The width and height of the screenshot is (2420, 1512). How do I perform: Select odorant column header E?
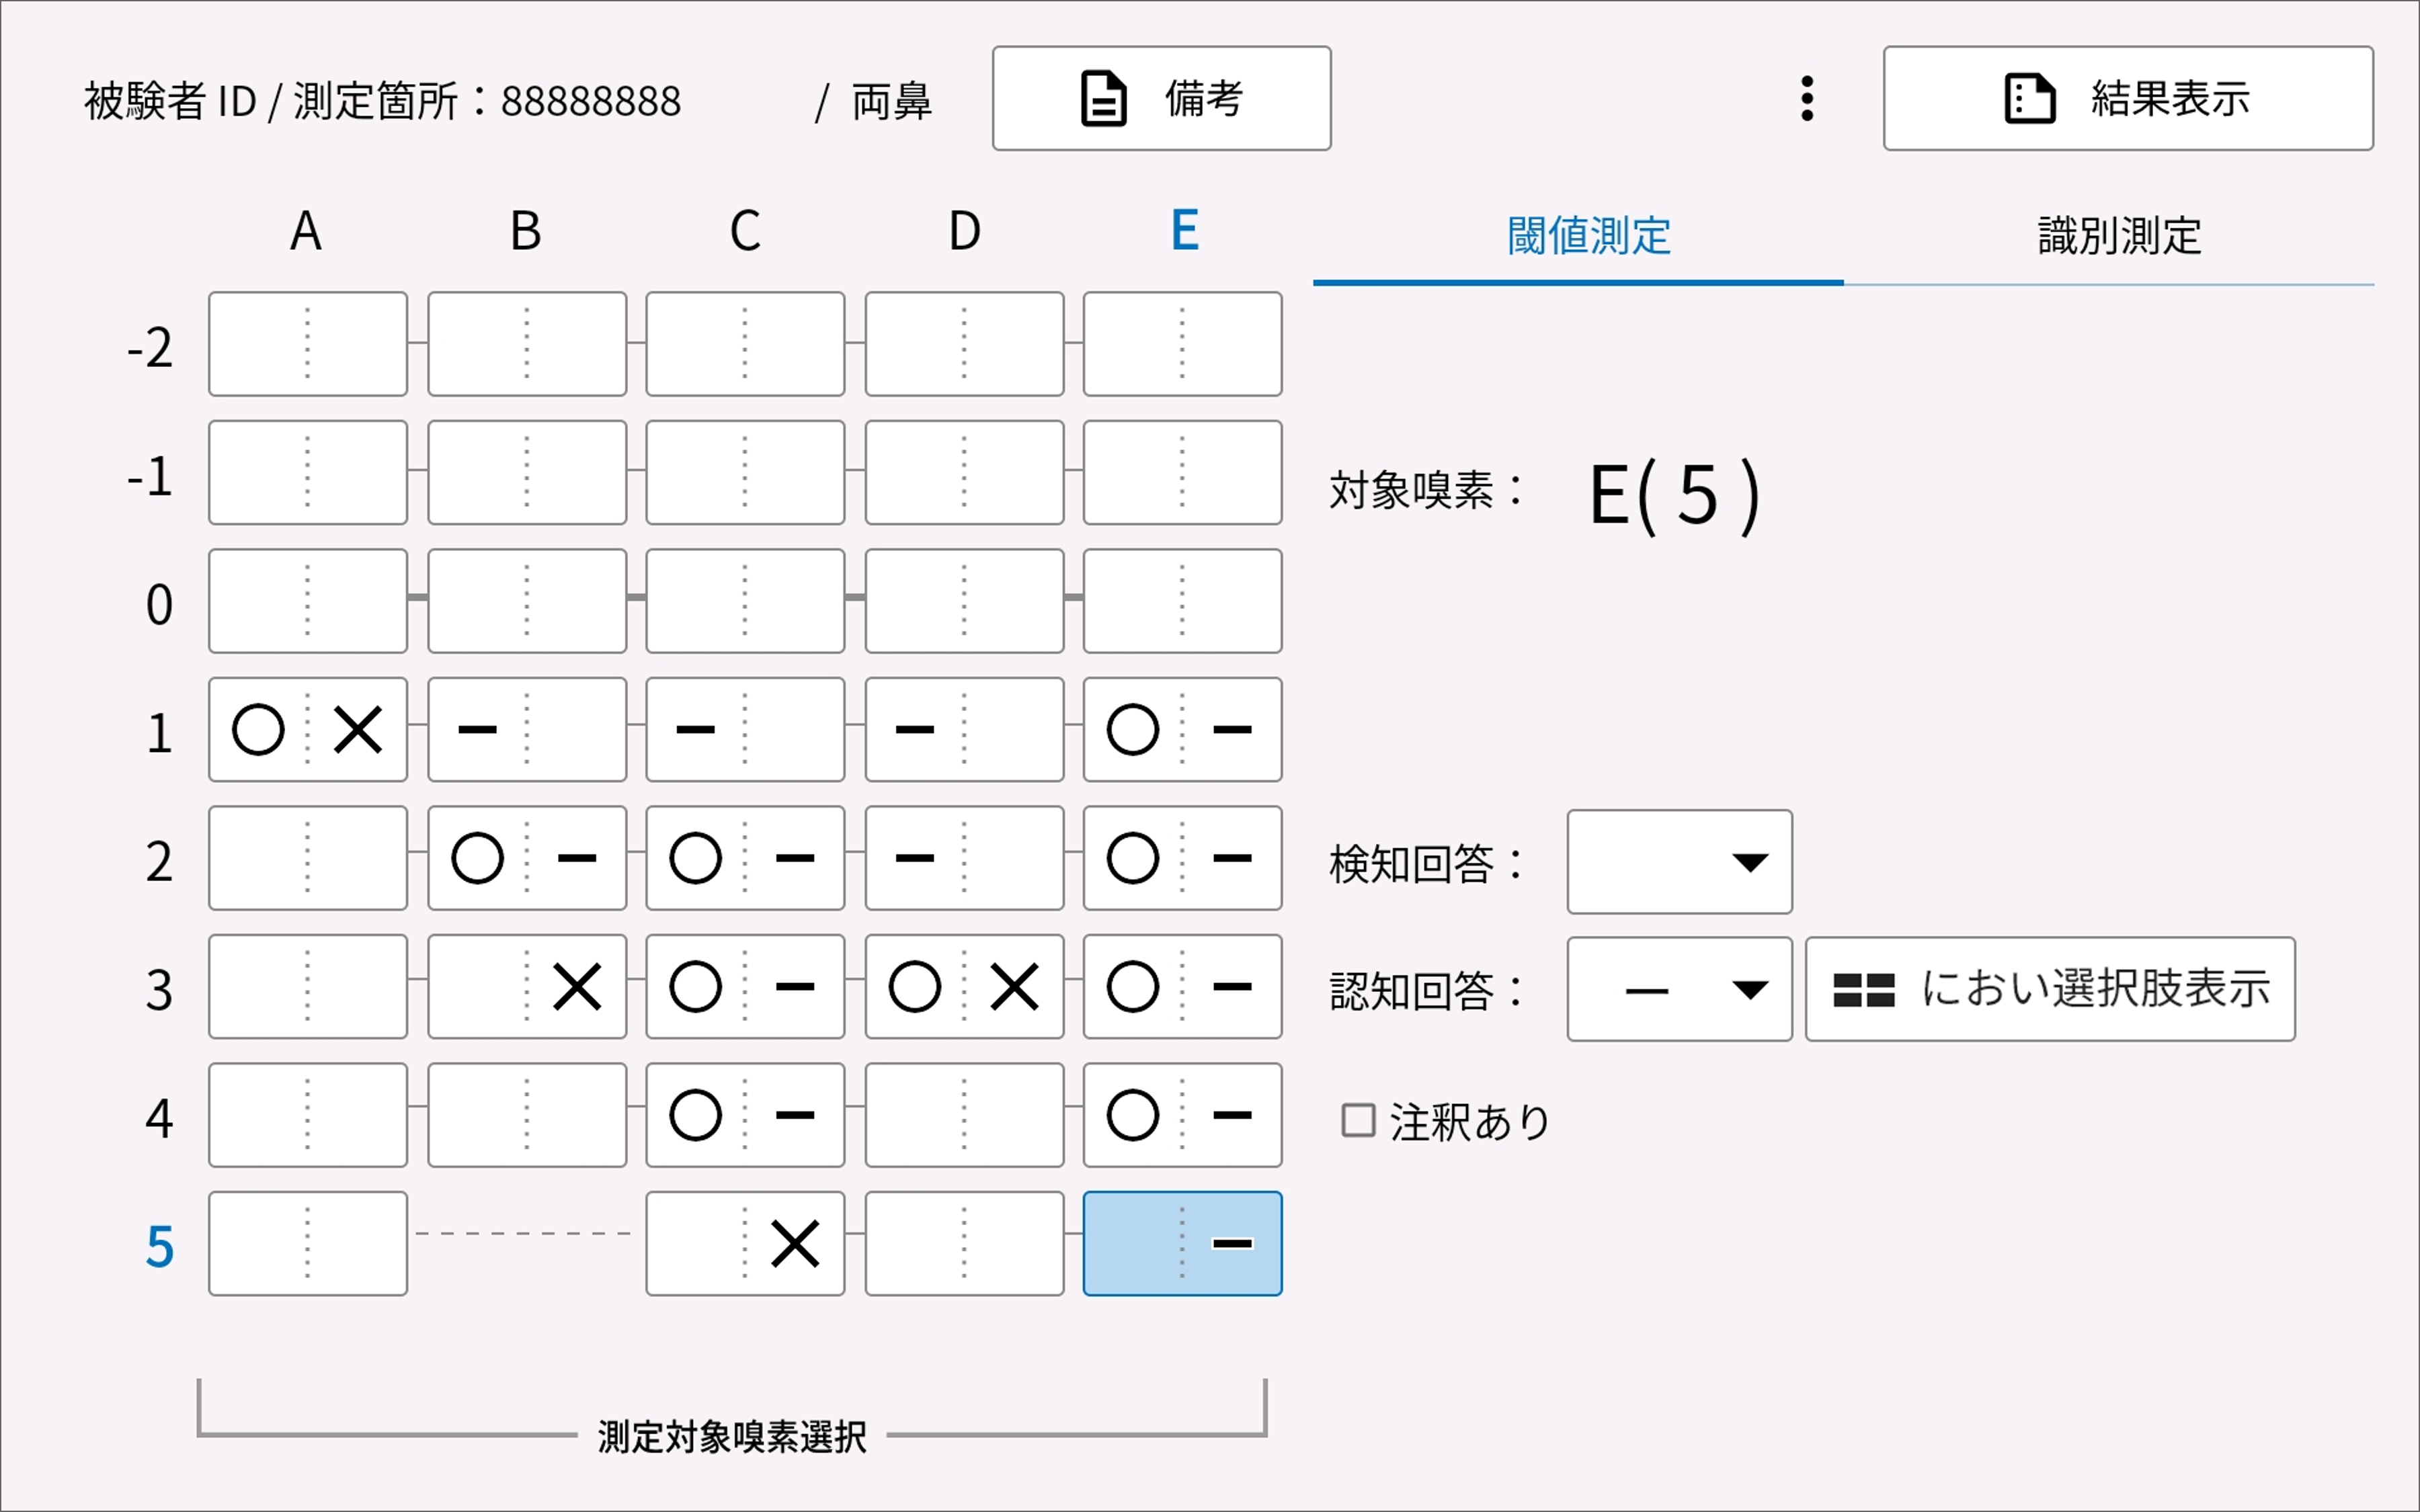coord(1184,231)
